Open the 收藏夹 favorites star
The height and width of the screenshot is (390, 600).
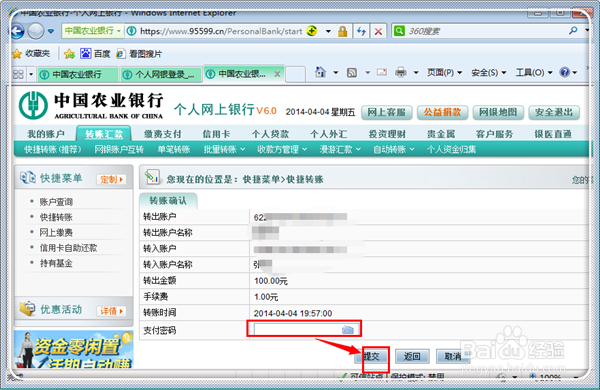point(31,54)
